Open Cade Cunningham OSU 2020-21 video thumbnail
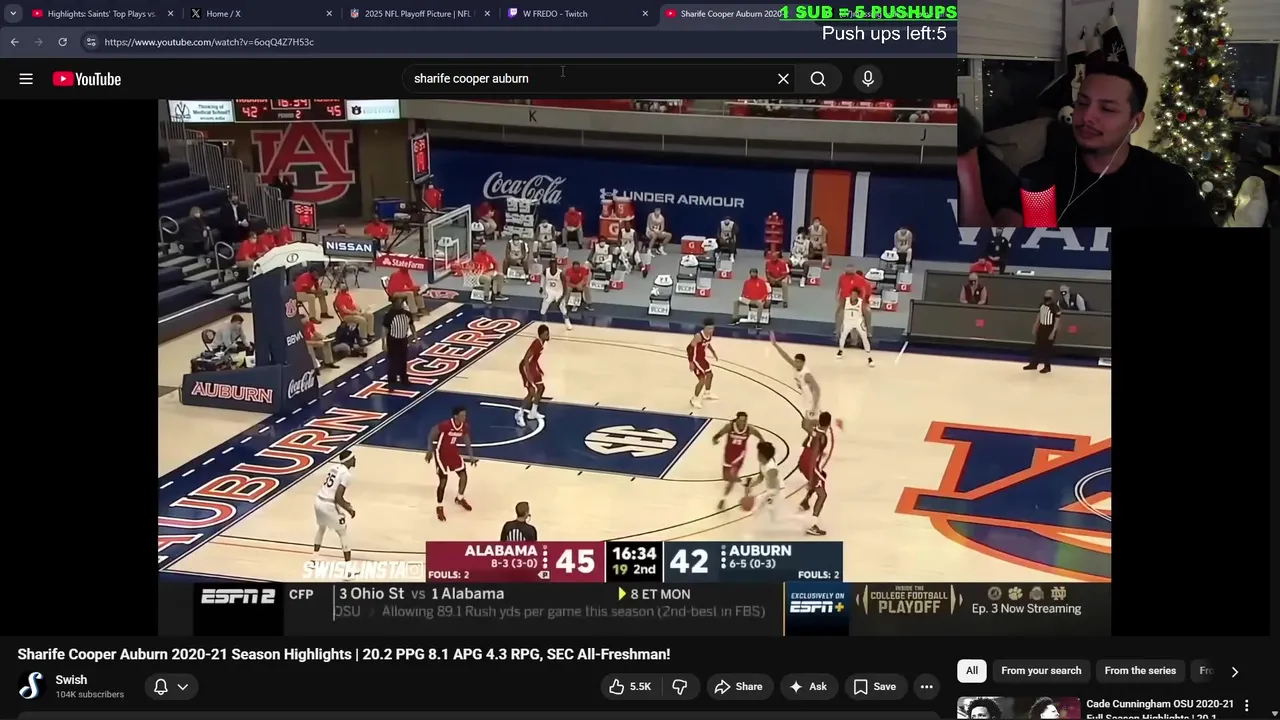 click(1018, 708)
